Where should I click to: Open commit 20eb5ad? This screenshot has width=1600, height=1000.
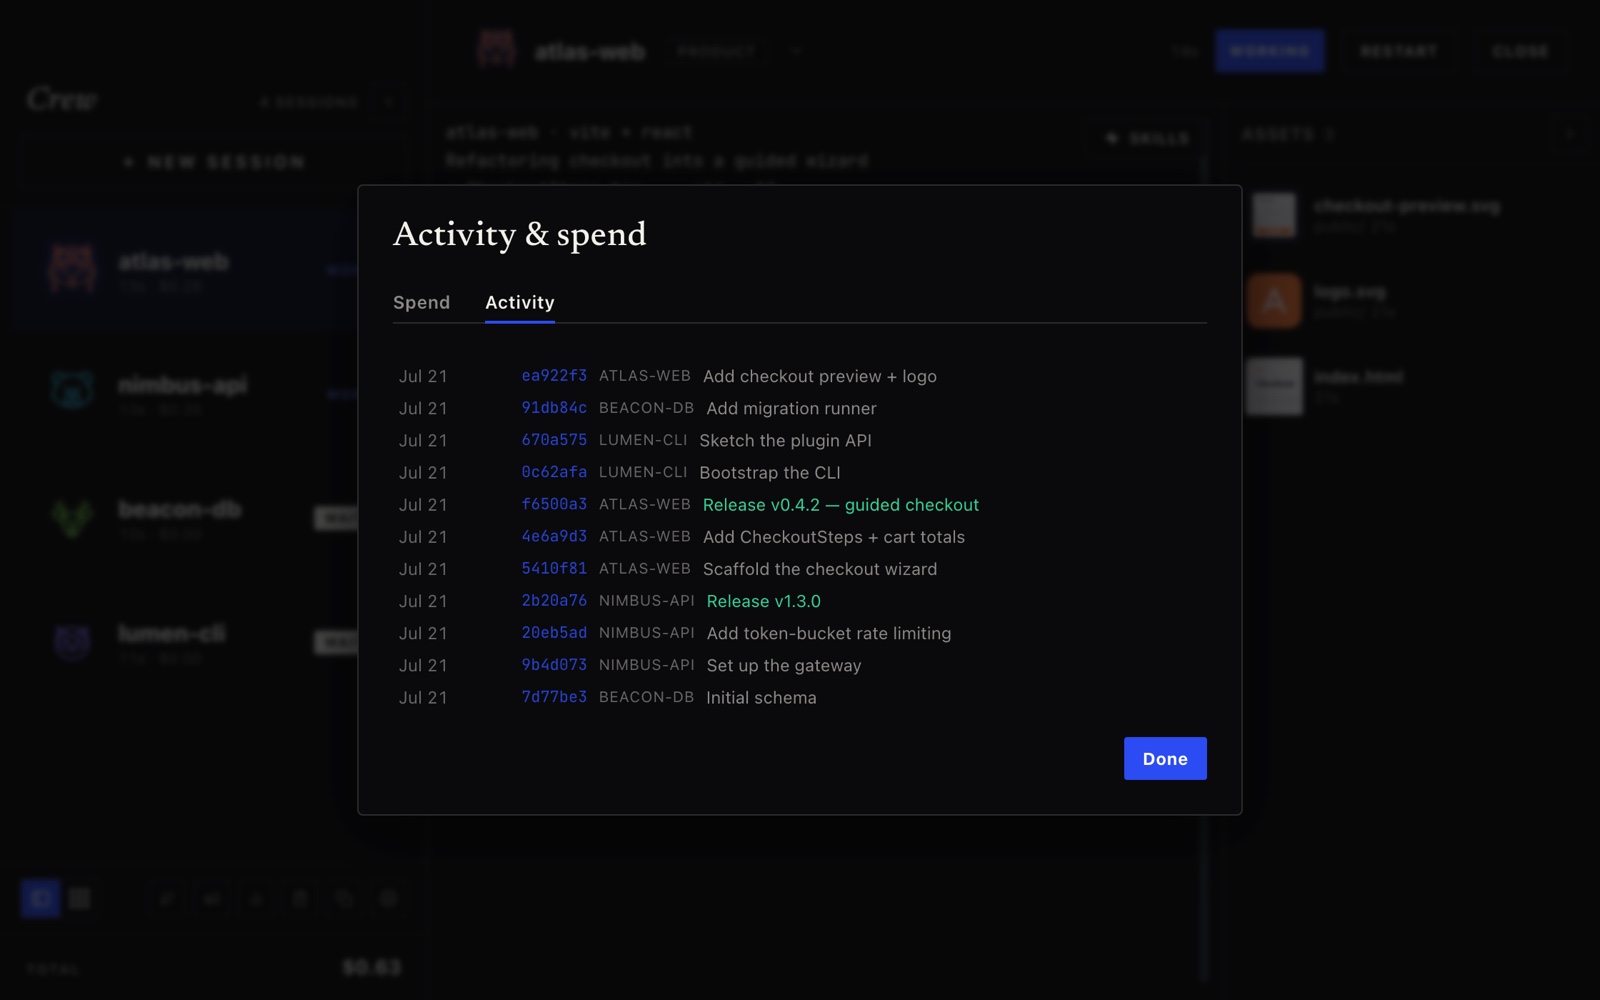(x=554, y=633)
